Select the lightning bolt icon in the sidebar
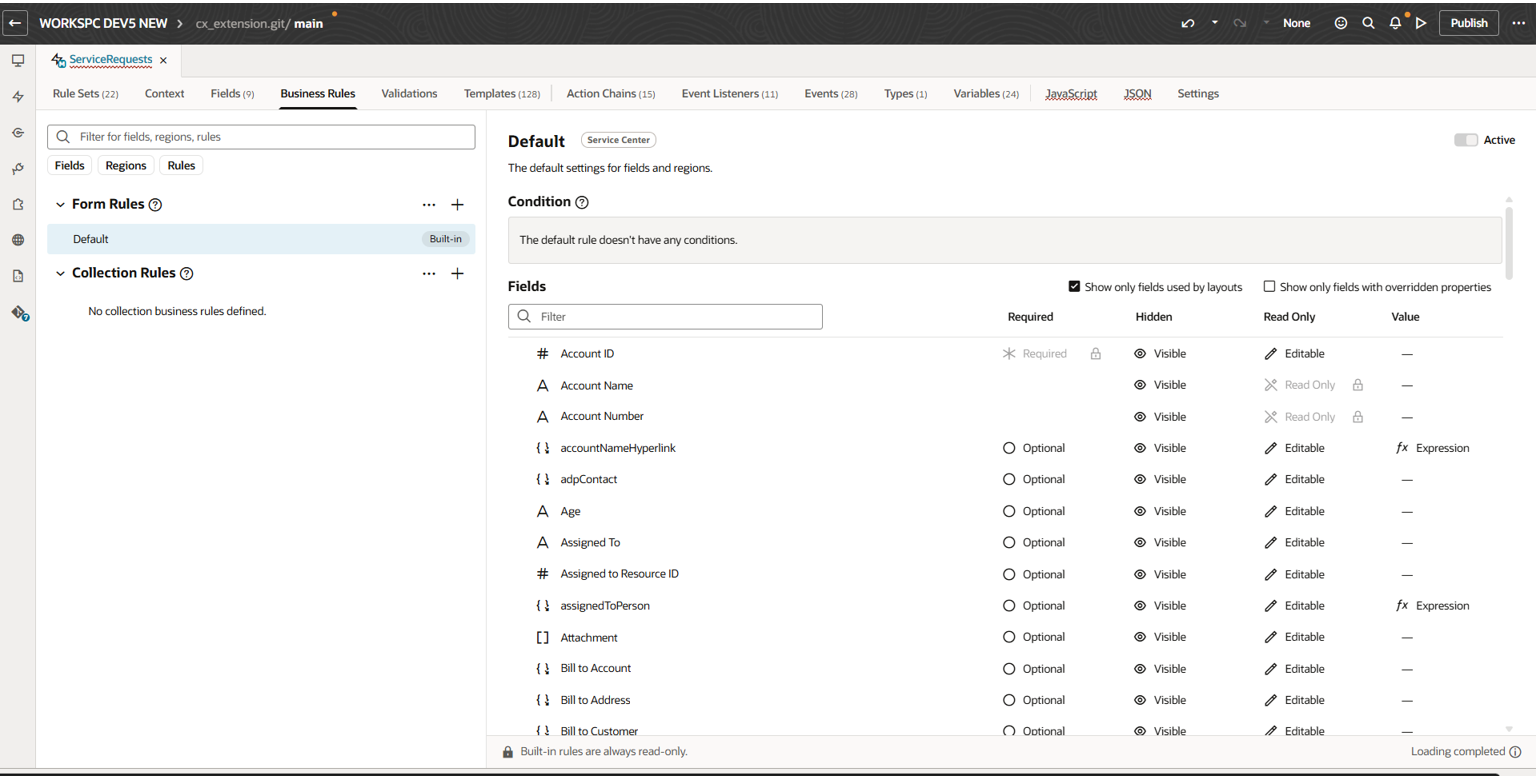Screen dimensions: 1537x777 point(17,94)
